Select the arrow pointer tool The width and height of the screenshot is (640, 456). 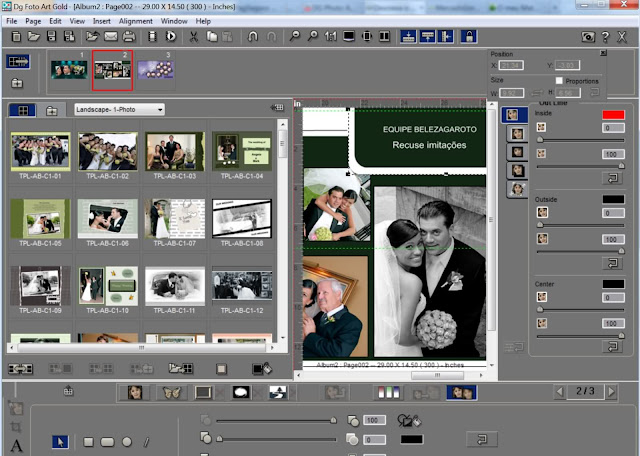[59, 440]
